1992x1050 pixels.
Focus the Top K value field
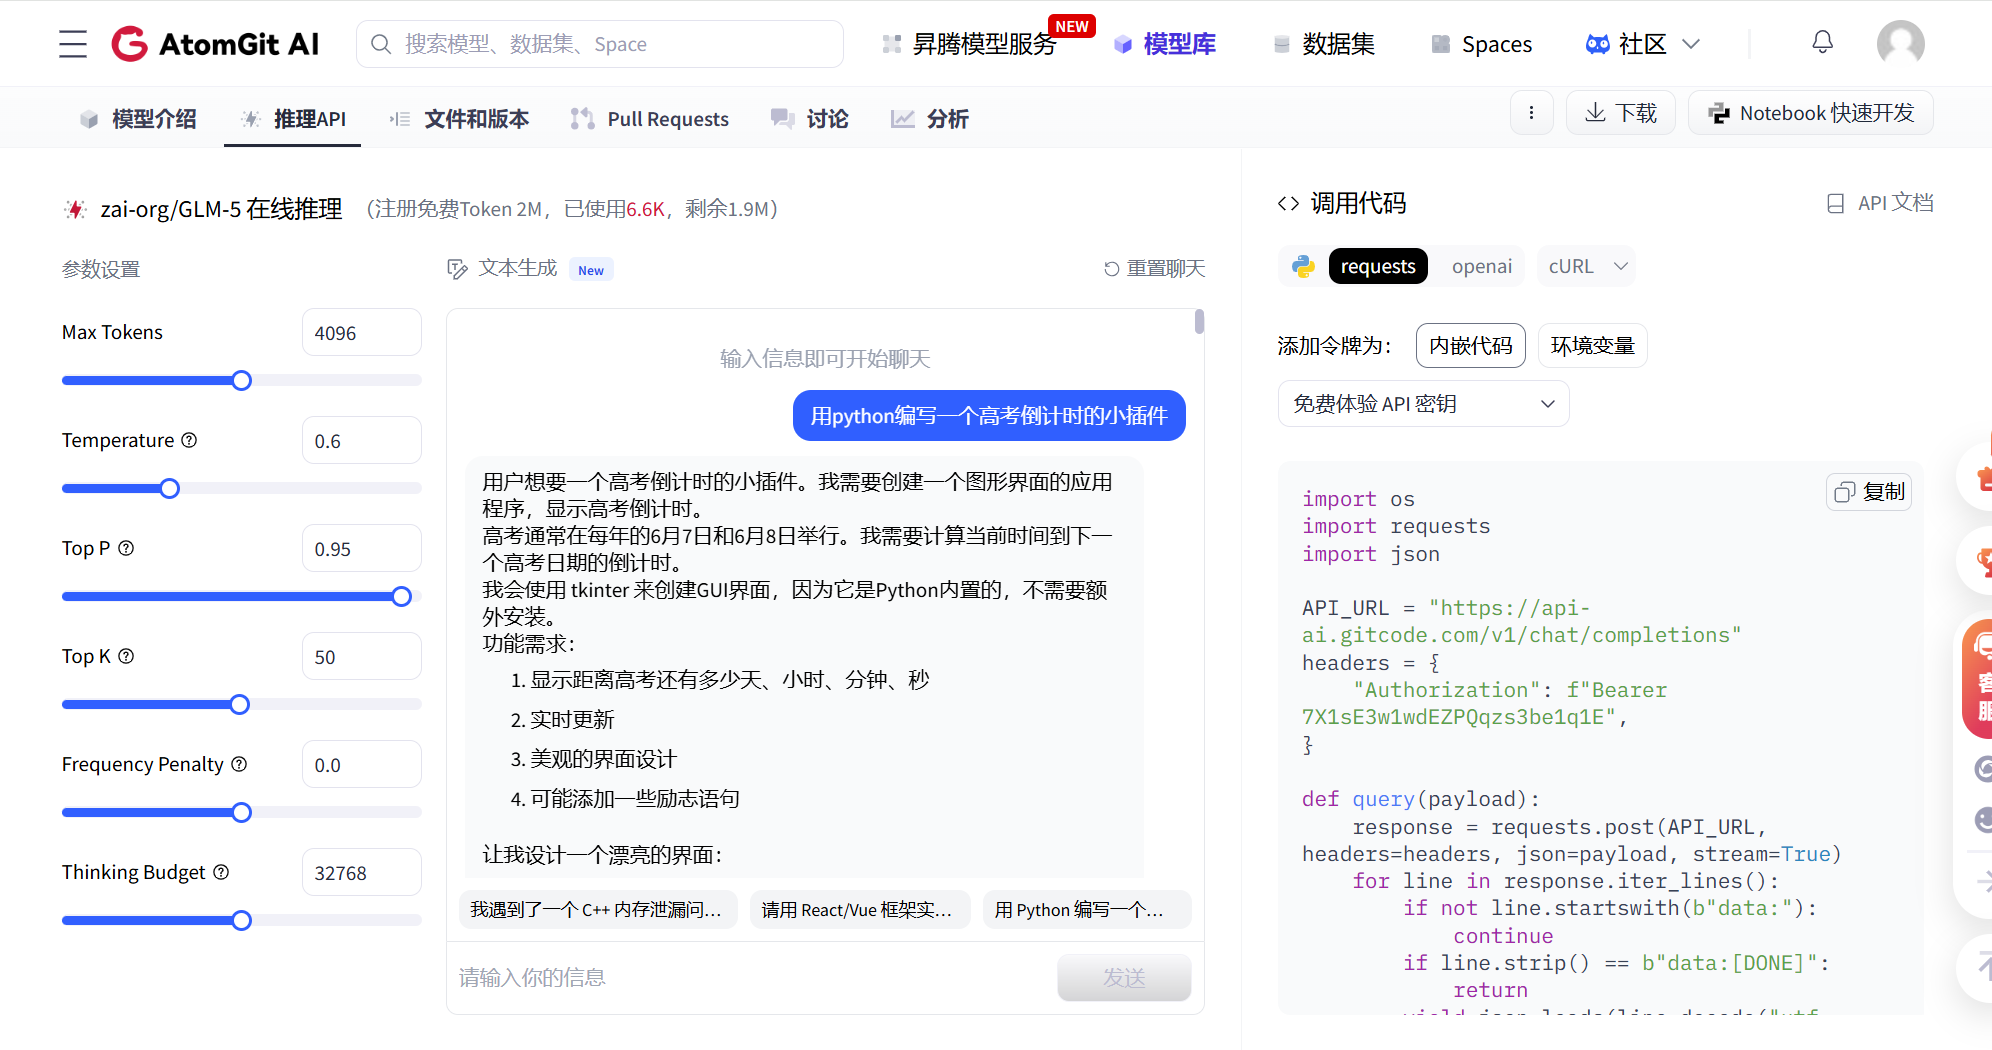(362, 656)
